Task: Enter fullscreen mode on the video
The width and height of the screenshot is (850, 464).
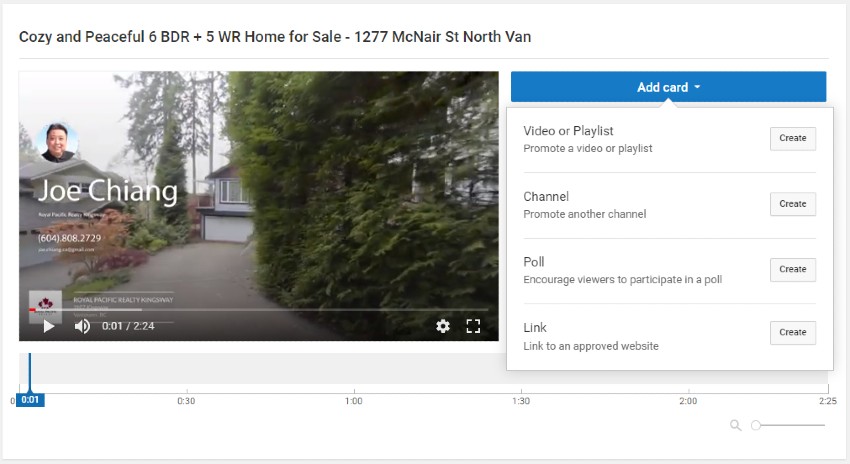Action: point(473,326)
